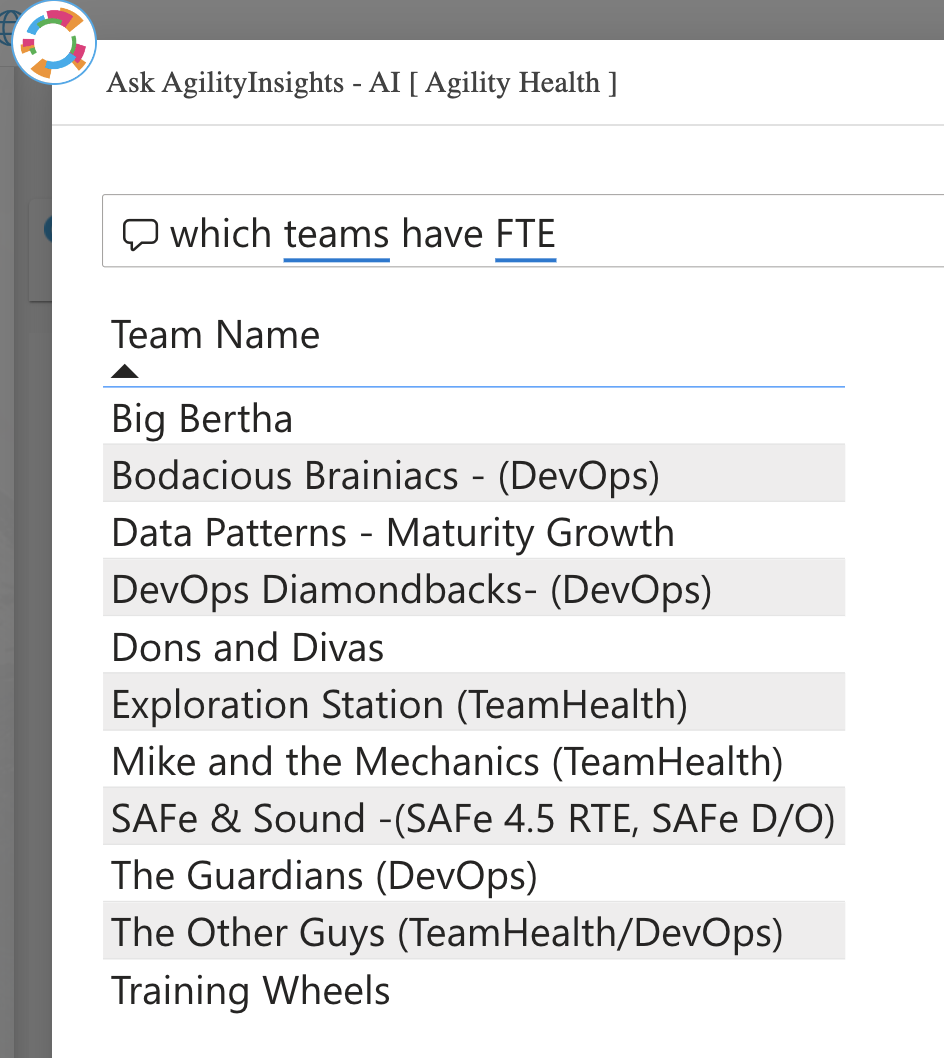
Task: Select Data Patterns - Maturity Growth row
Action: coord(474,530)
